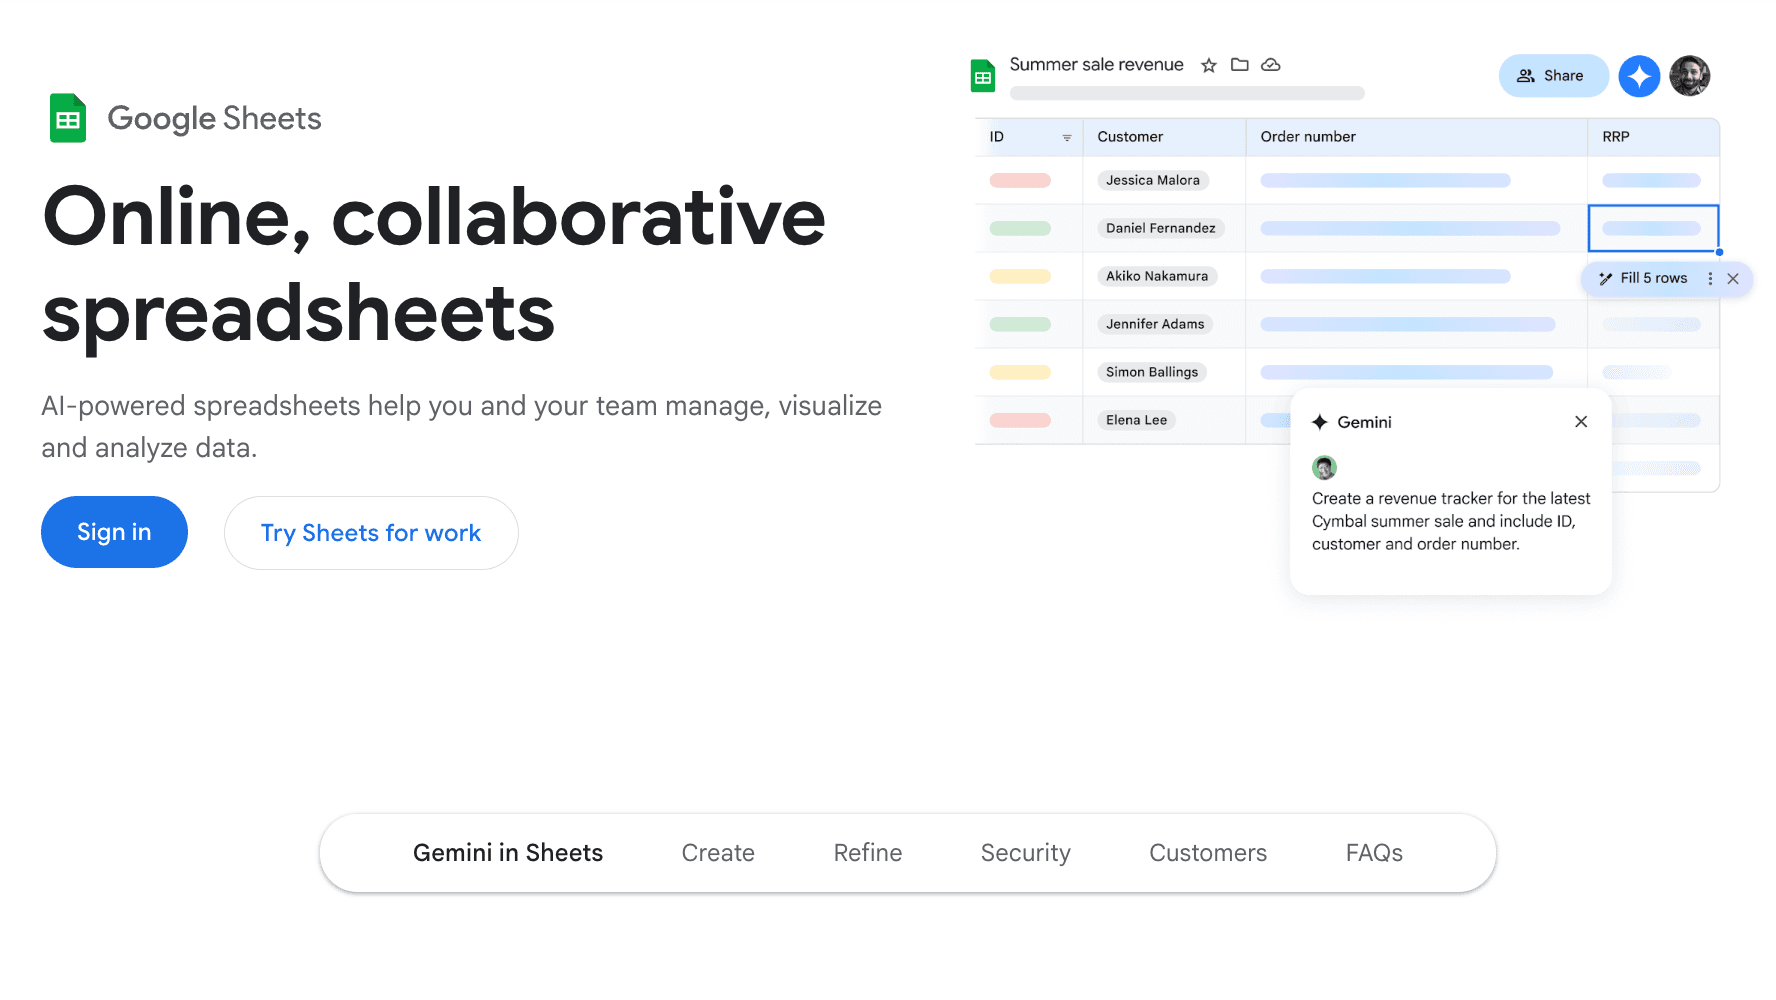Click order number bar in Jessica Malora row

coord(1385,180)
